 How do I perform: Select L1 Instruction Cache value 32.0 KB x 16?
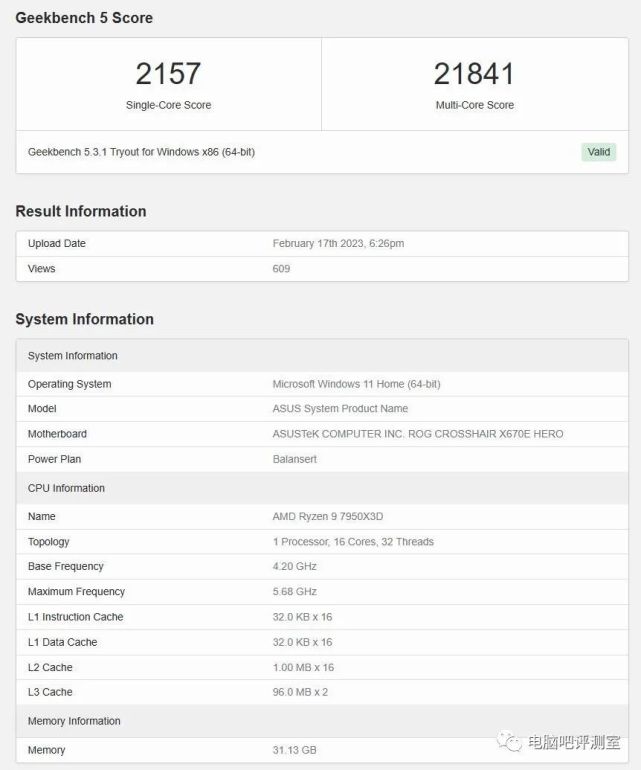coord(303,617)
